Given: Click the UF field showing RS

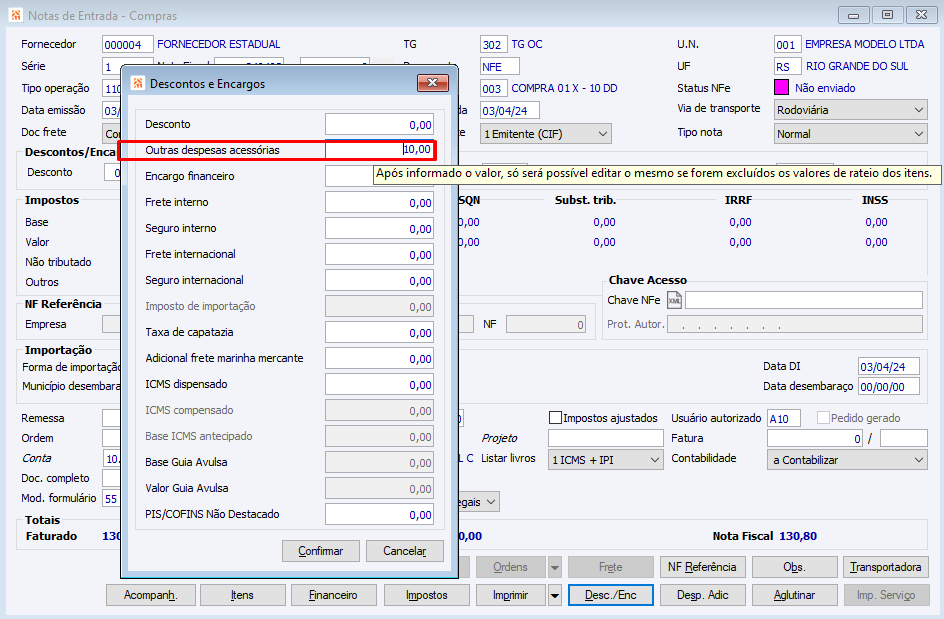Looking at the screenshot, I should pyautogui.click(x=787, y=66).
